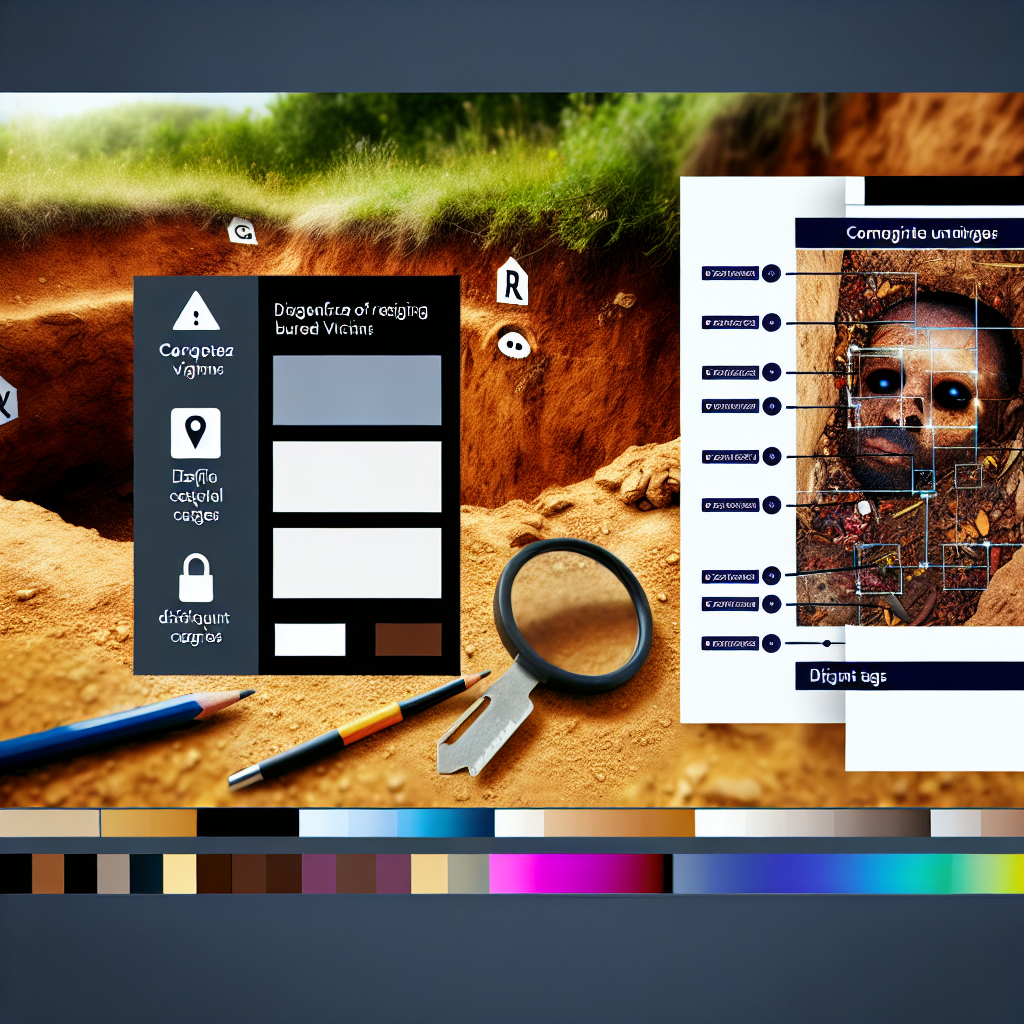Toggle the third round dot in annotation list
1024x1024 pixels.
[770, 372]
